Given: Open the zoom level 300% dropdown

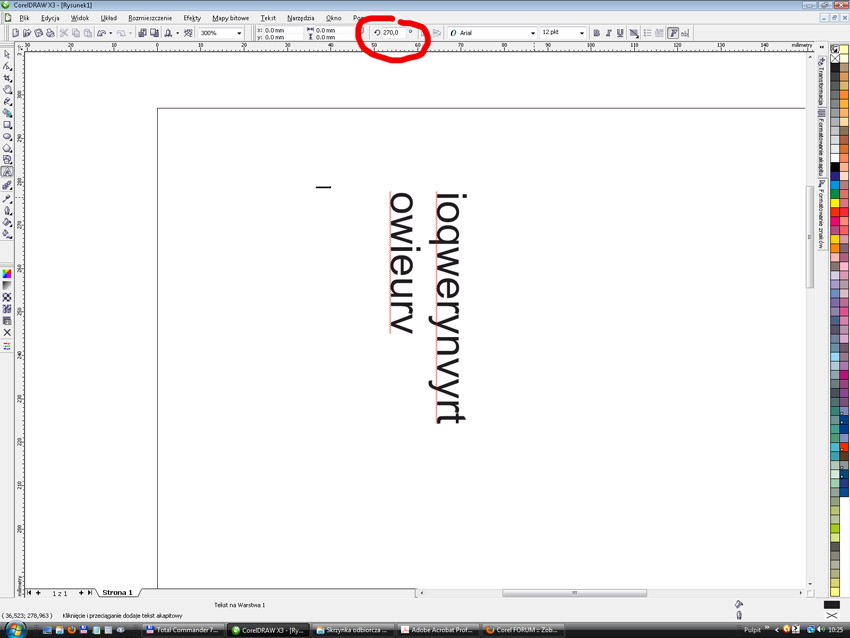Looking at the screenshot, I should click(x=239, y=33).
